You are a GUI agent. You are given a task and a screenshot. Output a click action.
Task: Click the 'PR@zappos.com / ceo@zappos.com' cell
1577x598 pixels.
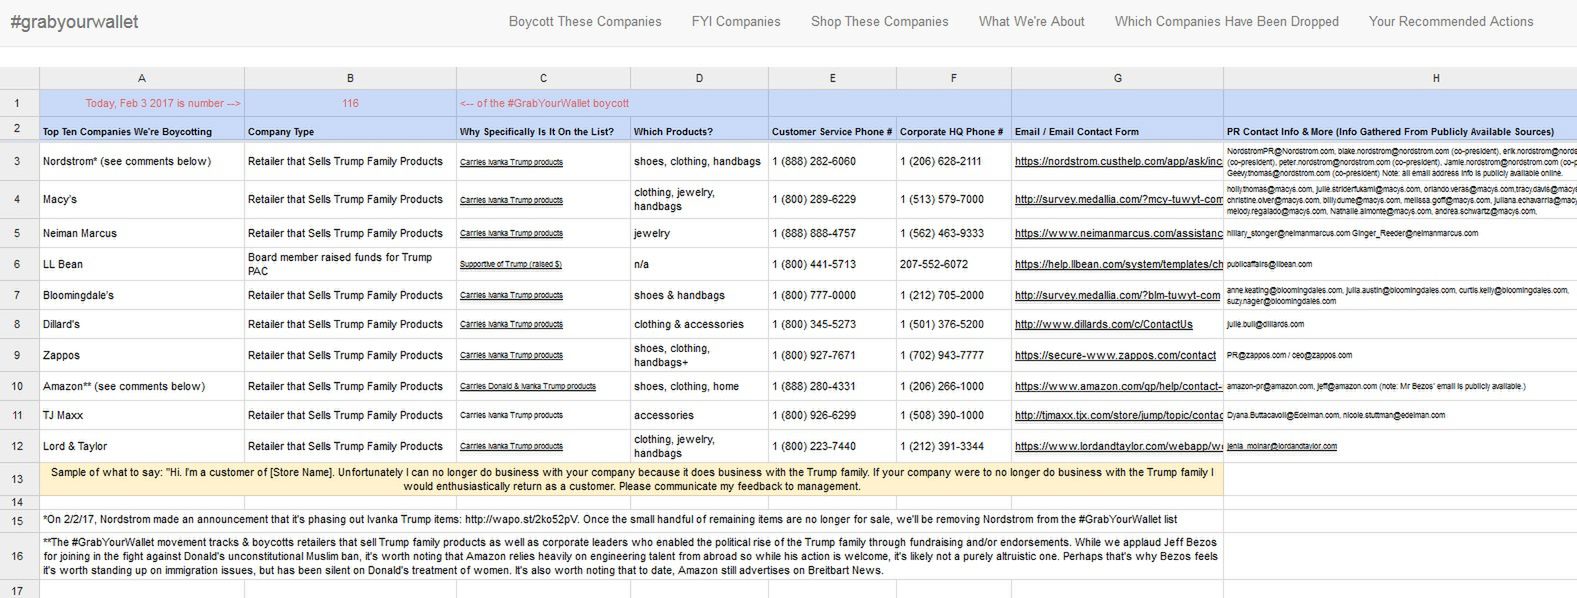(x=1400, y=355)
